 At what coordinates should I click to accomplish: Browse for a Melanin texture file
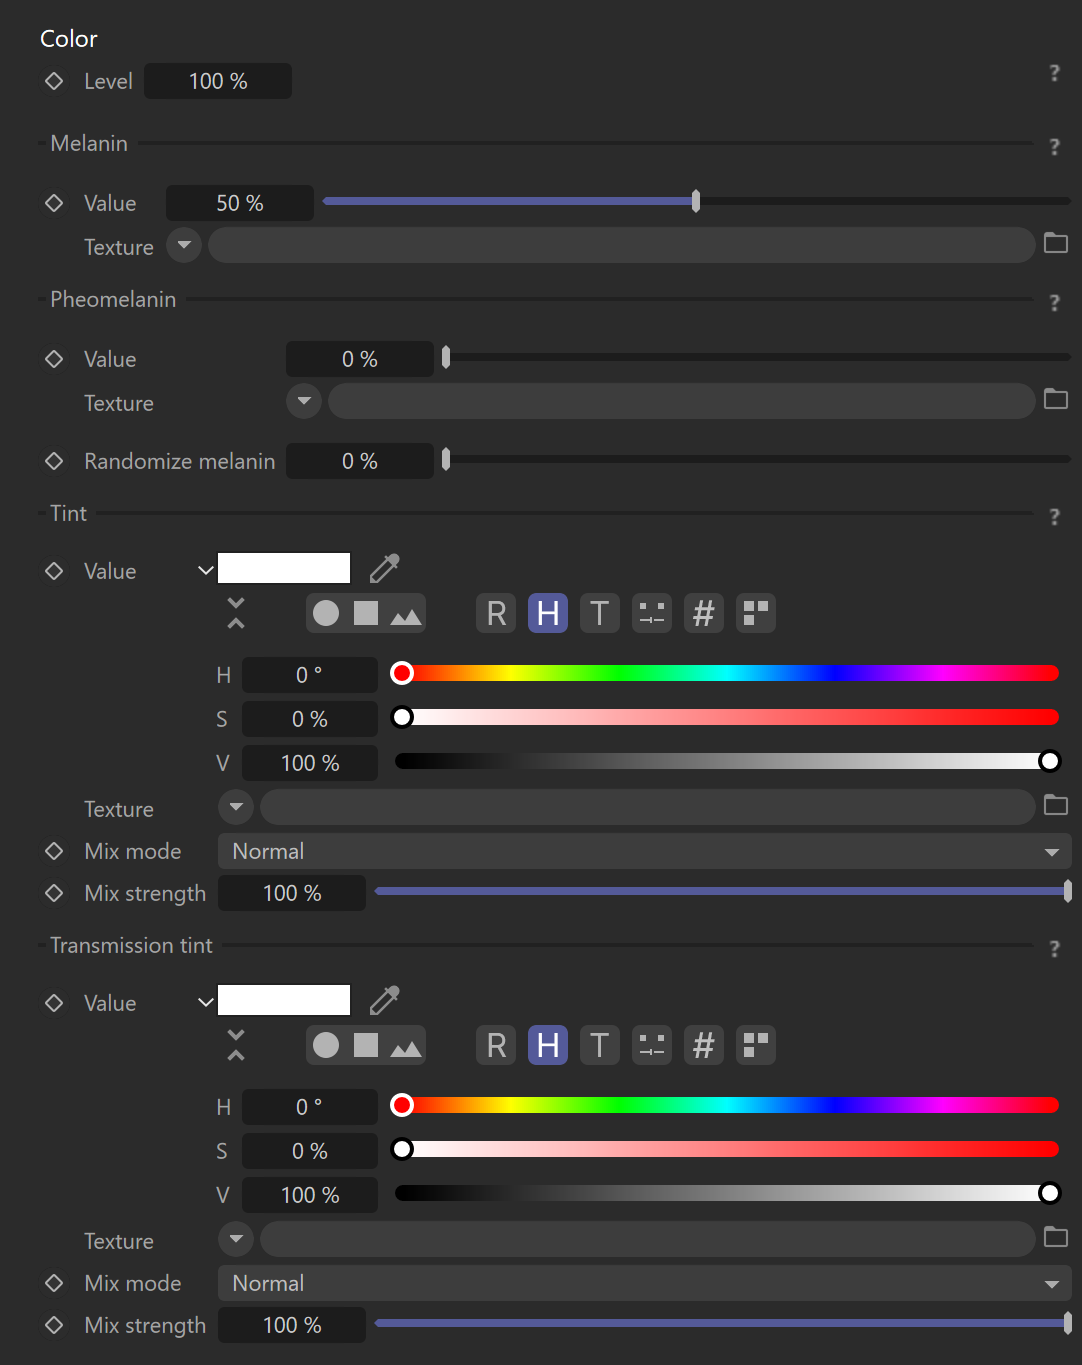[1056, 243]
